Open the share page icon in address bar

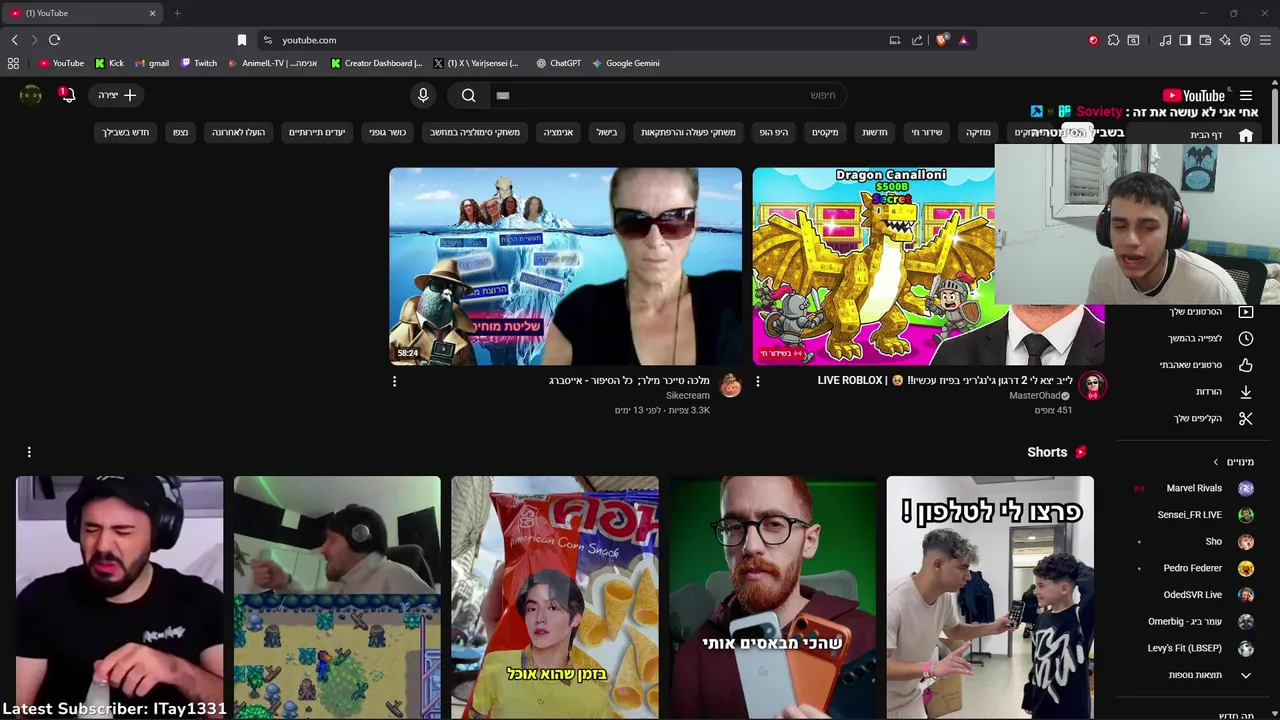pos(917,40)
